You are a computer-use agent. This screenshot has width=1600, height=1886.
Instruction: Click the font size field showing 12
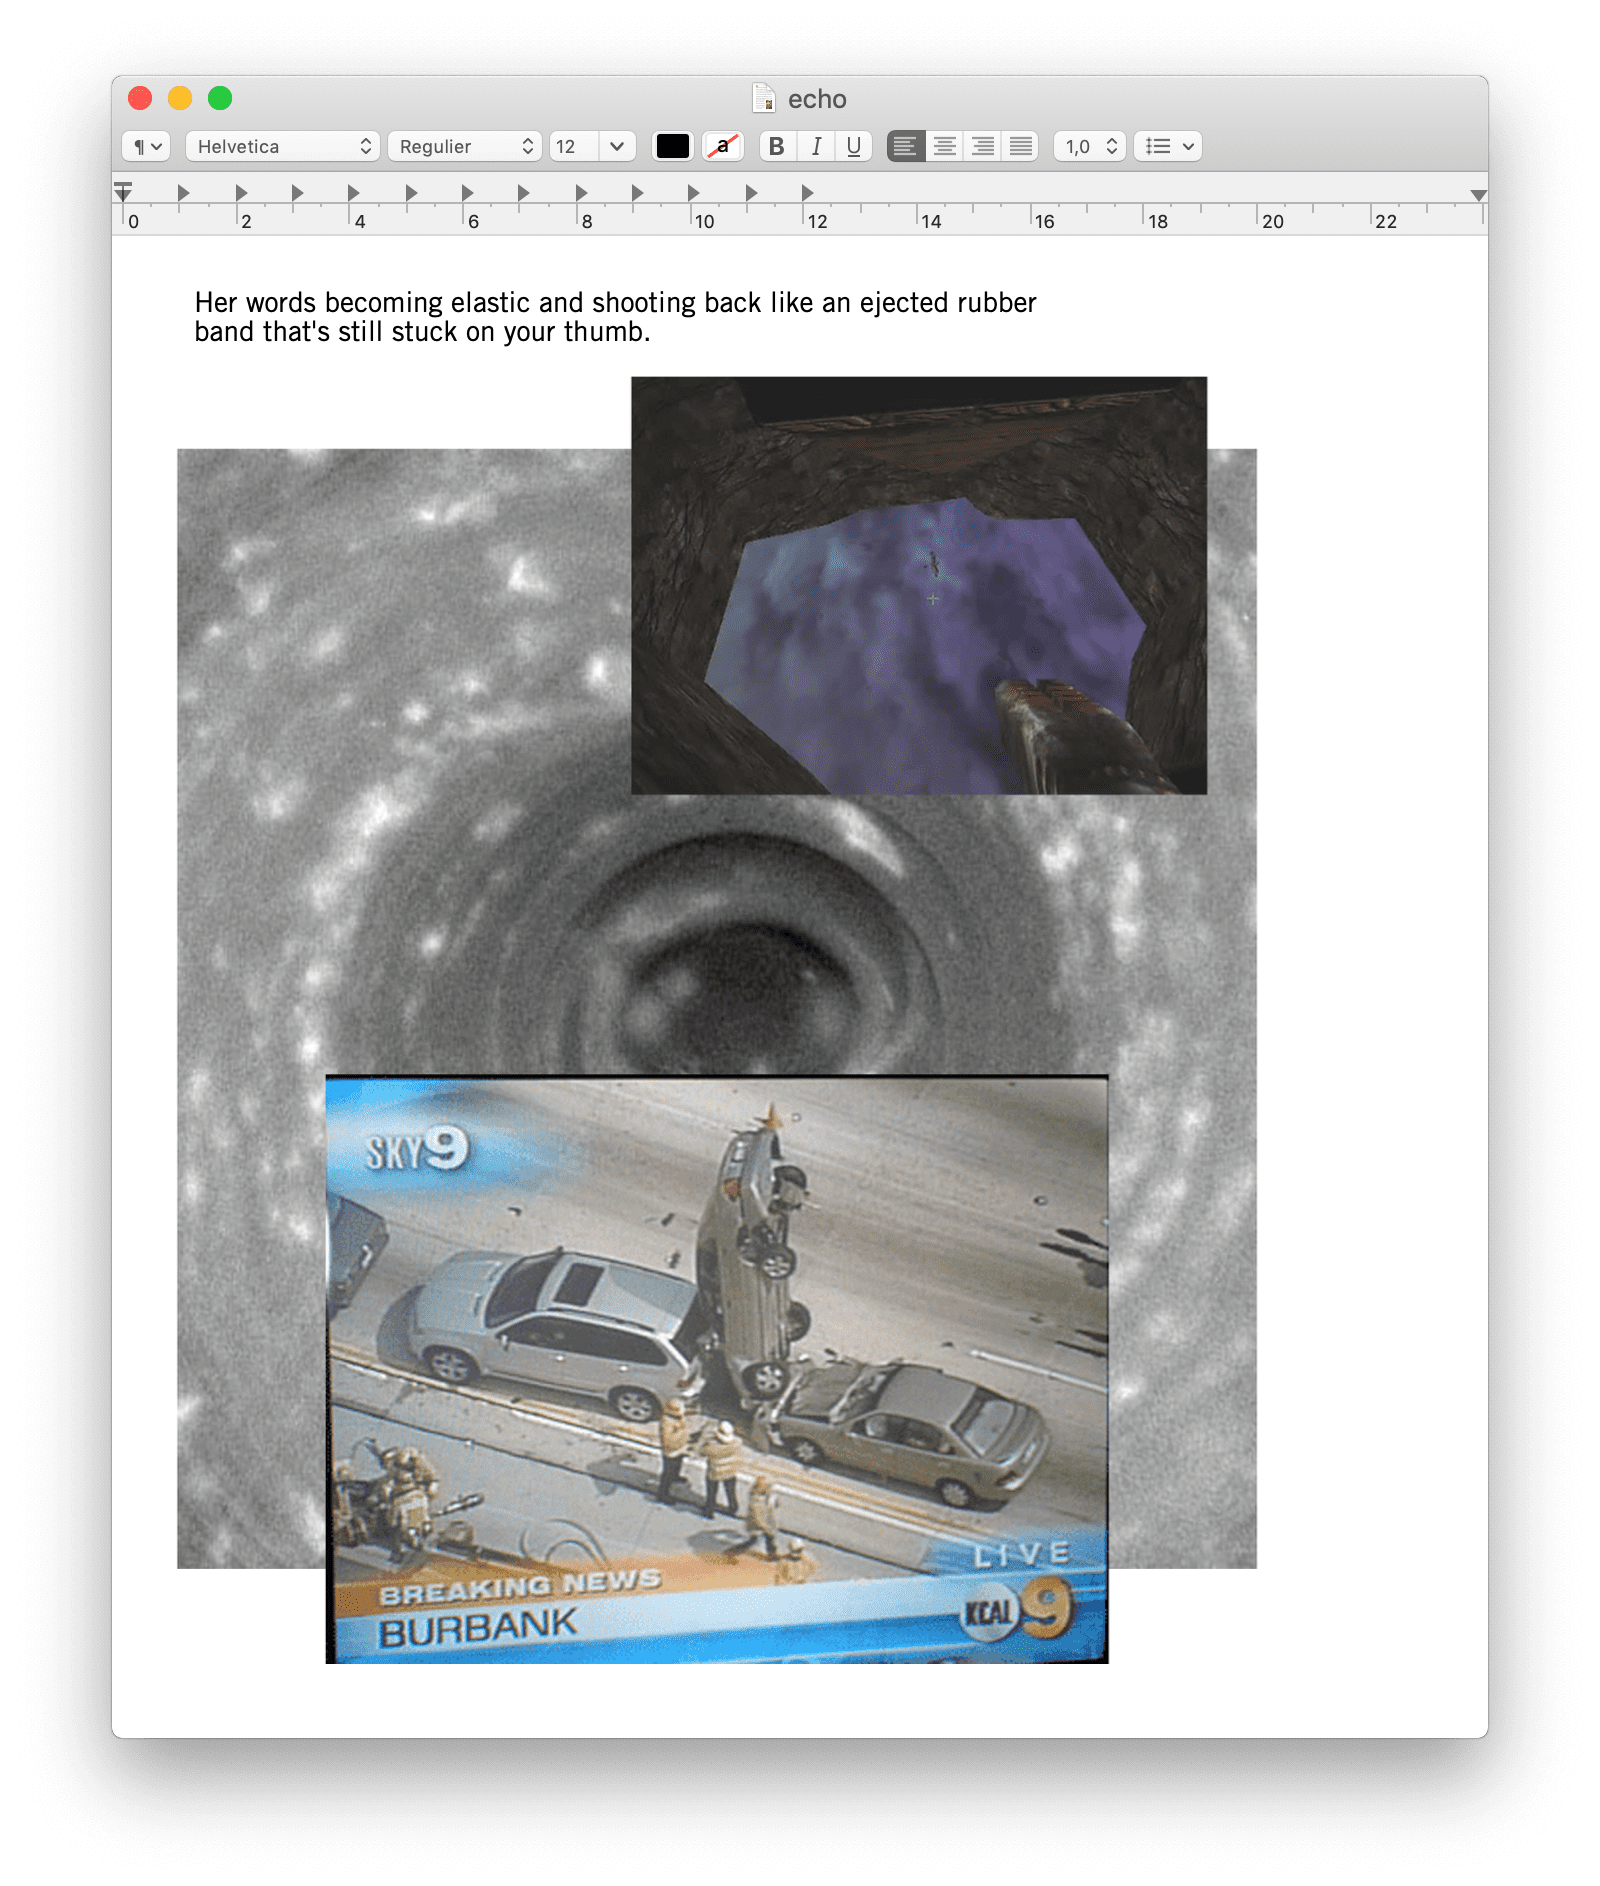574,146
